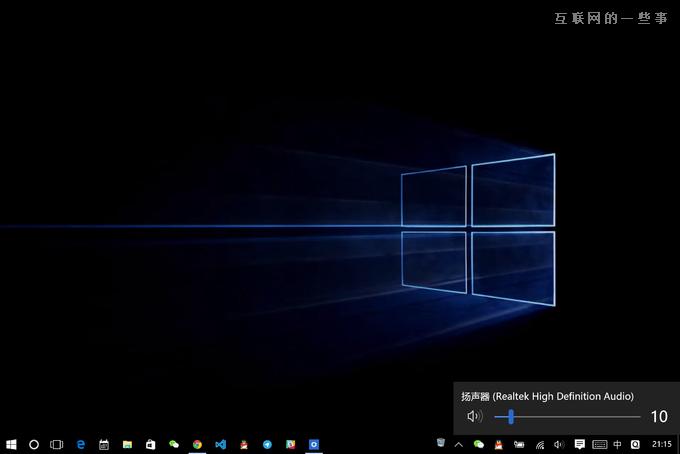Open the touch keyboard tray icon
This screenshot has height=454, width=680.
(600, 444)
